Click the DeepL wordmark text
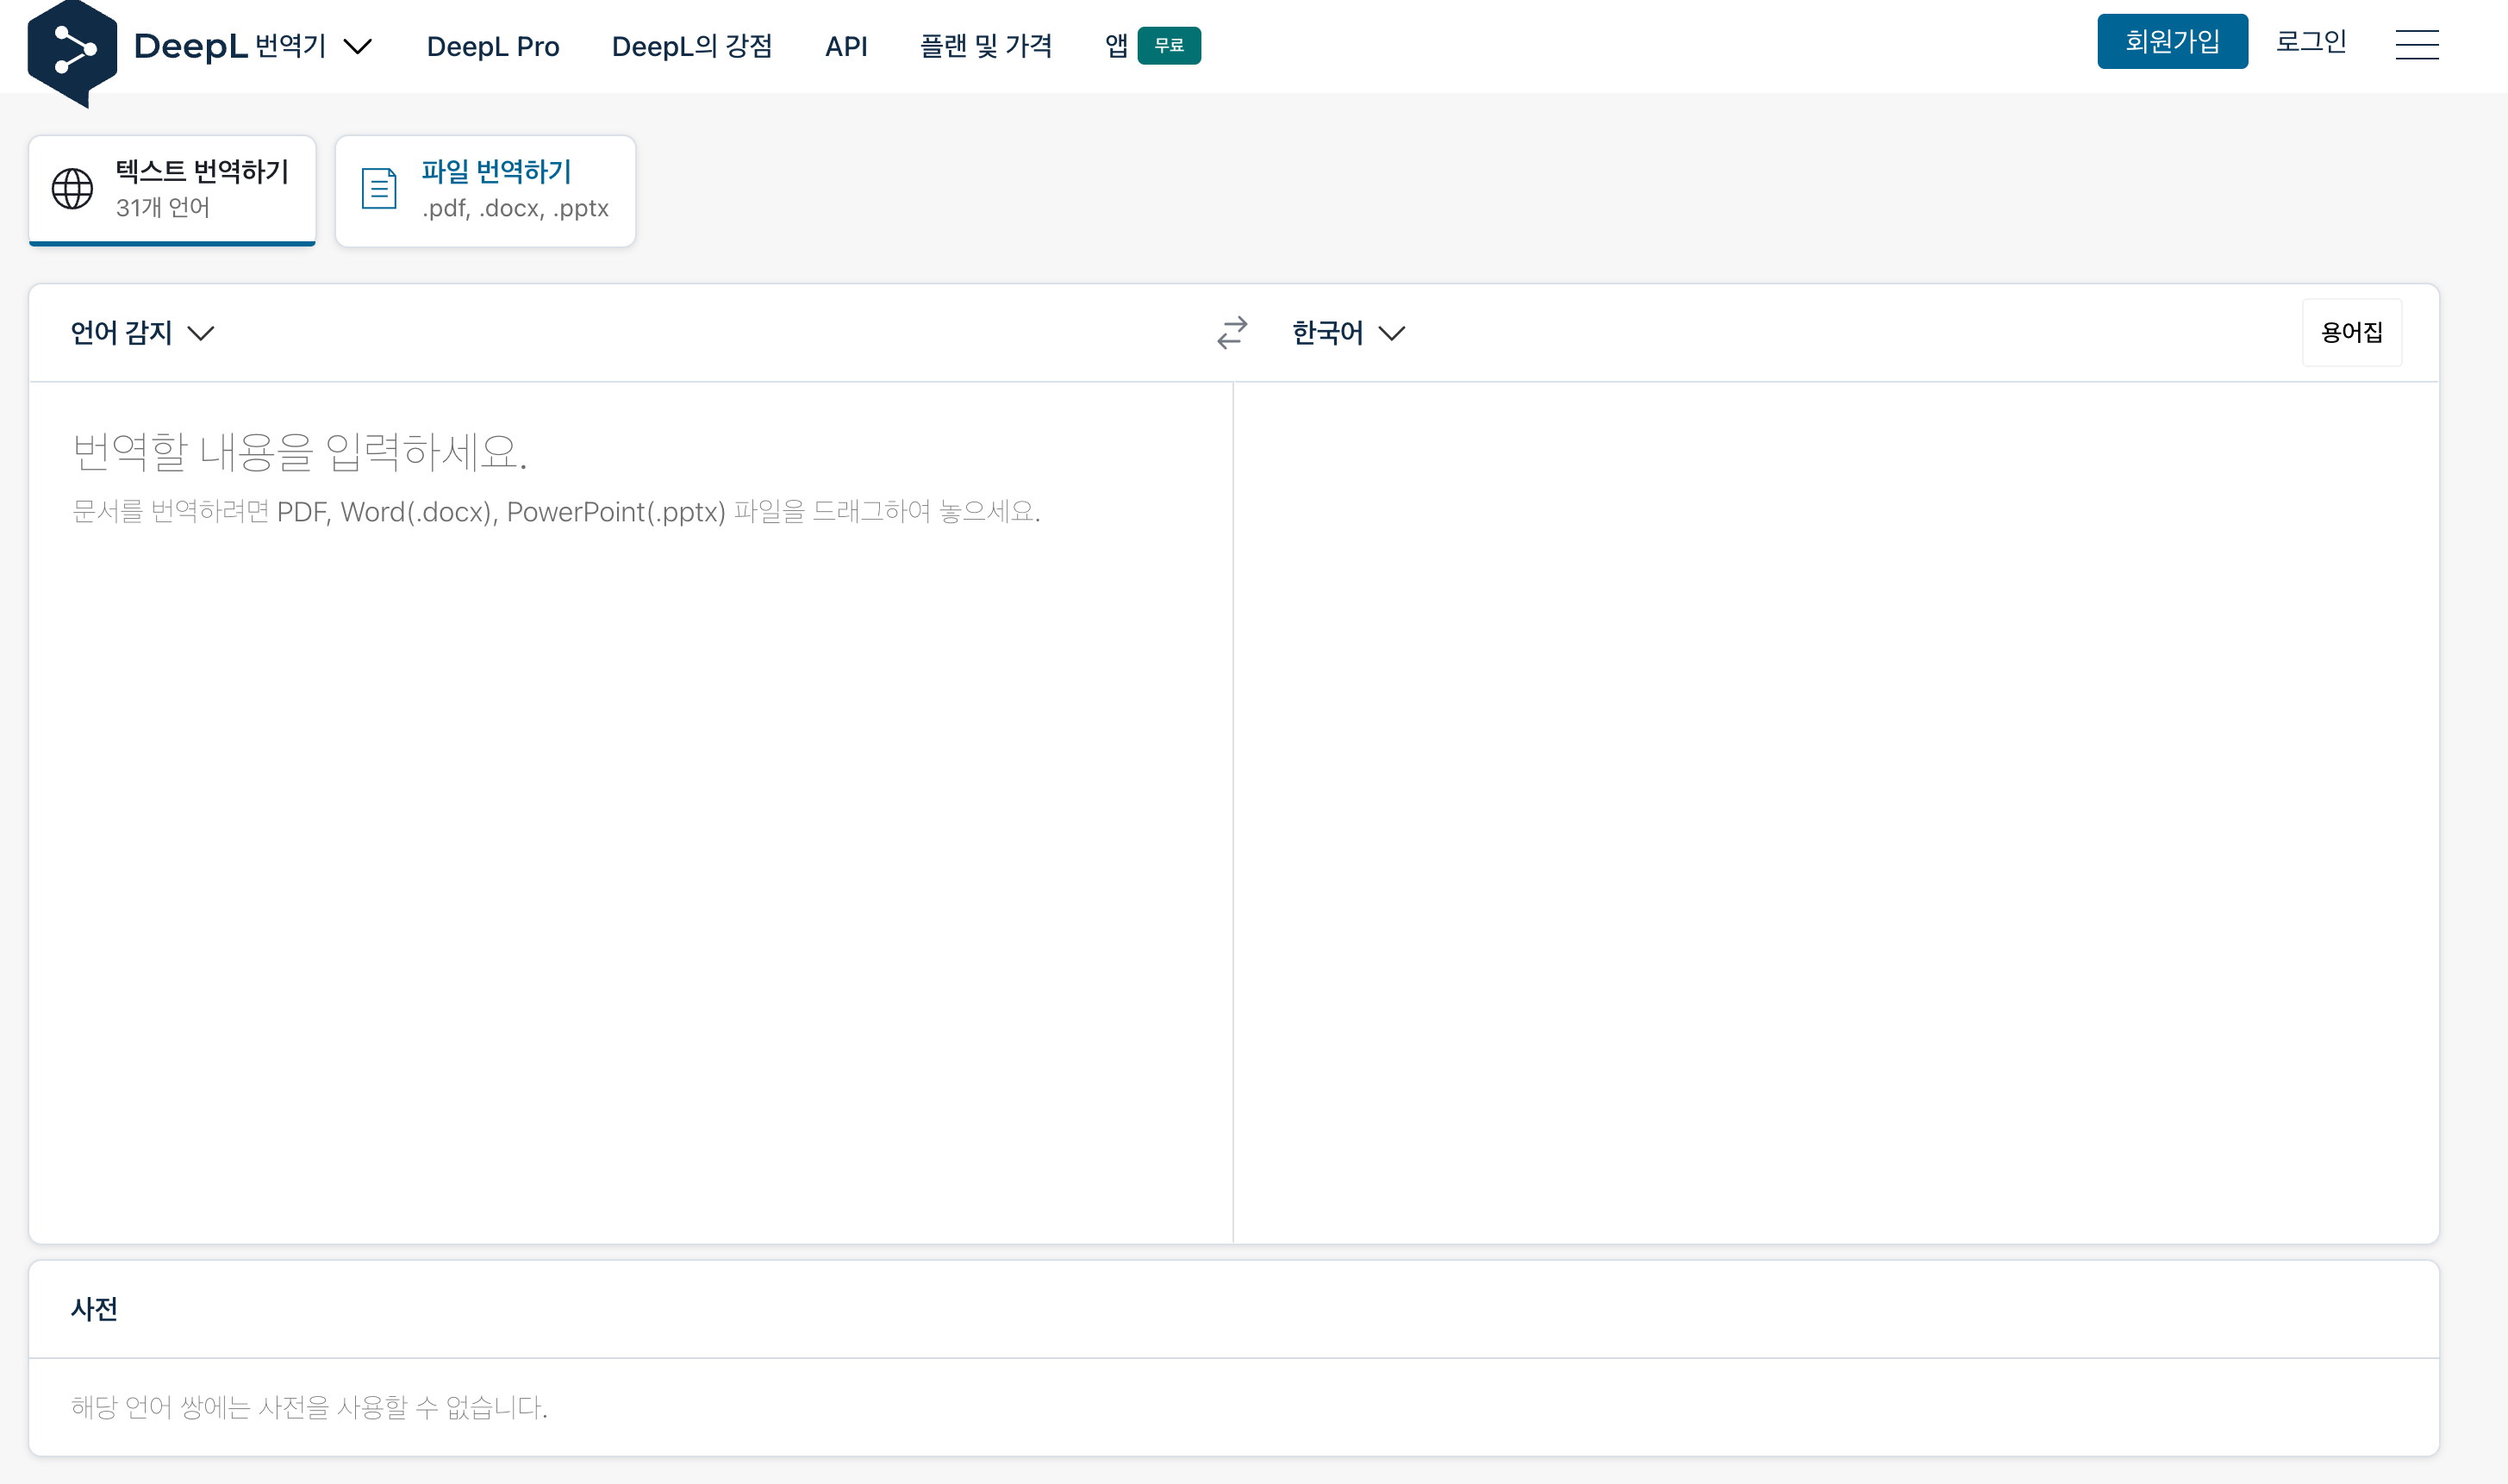The image size is (2508, 1484). pyautogui.click(x=190, y=46)
